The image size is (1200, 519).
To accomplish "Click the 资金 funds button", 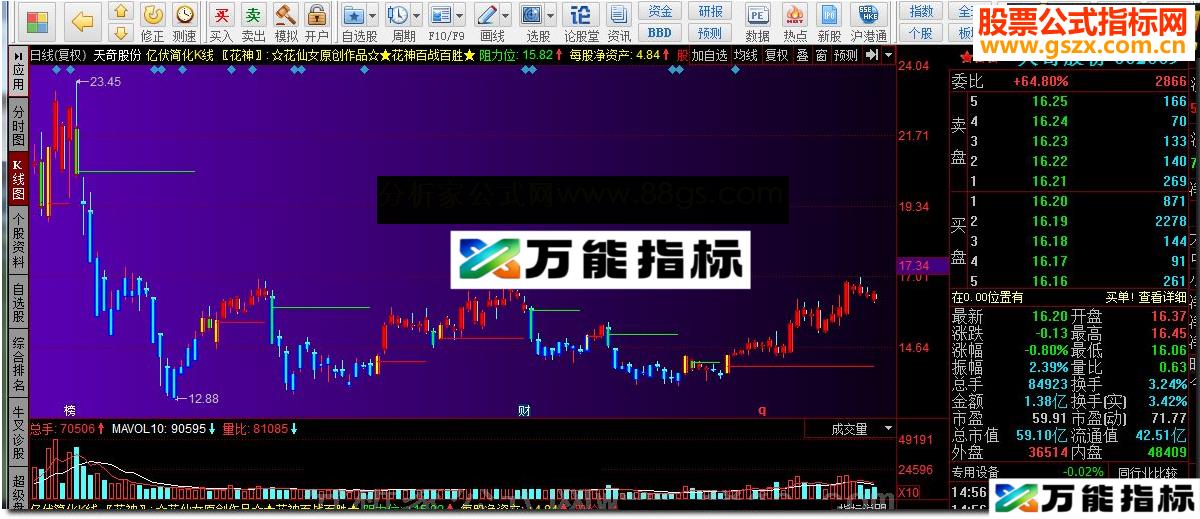I will coord(660,11).
